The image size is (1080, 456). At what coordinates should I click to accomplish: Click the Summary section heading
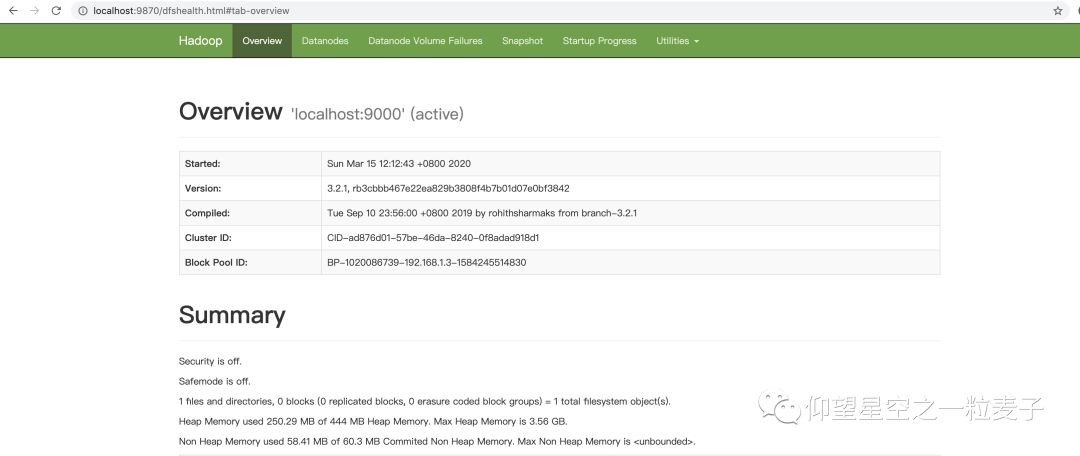pos(232,315)
